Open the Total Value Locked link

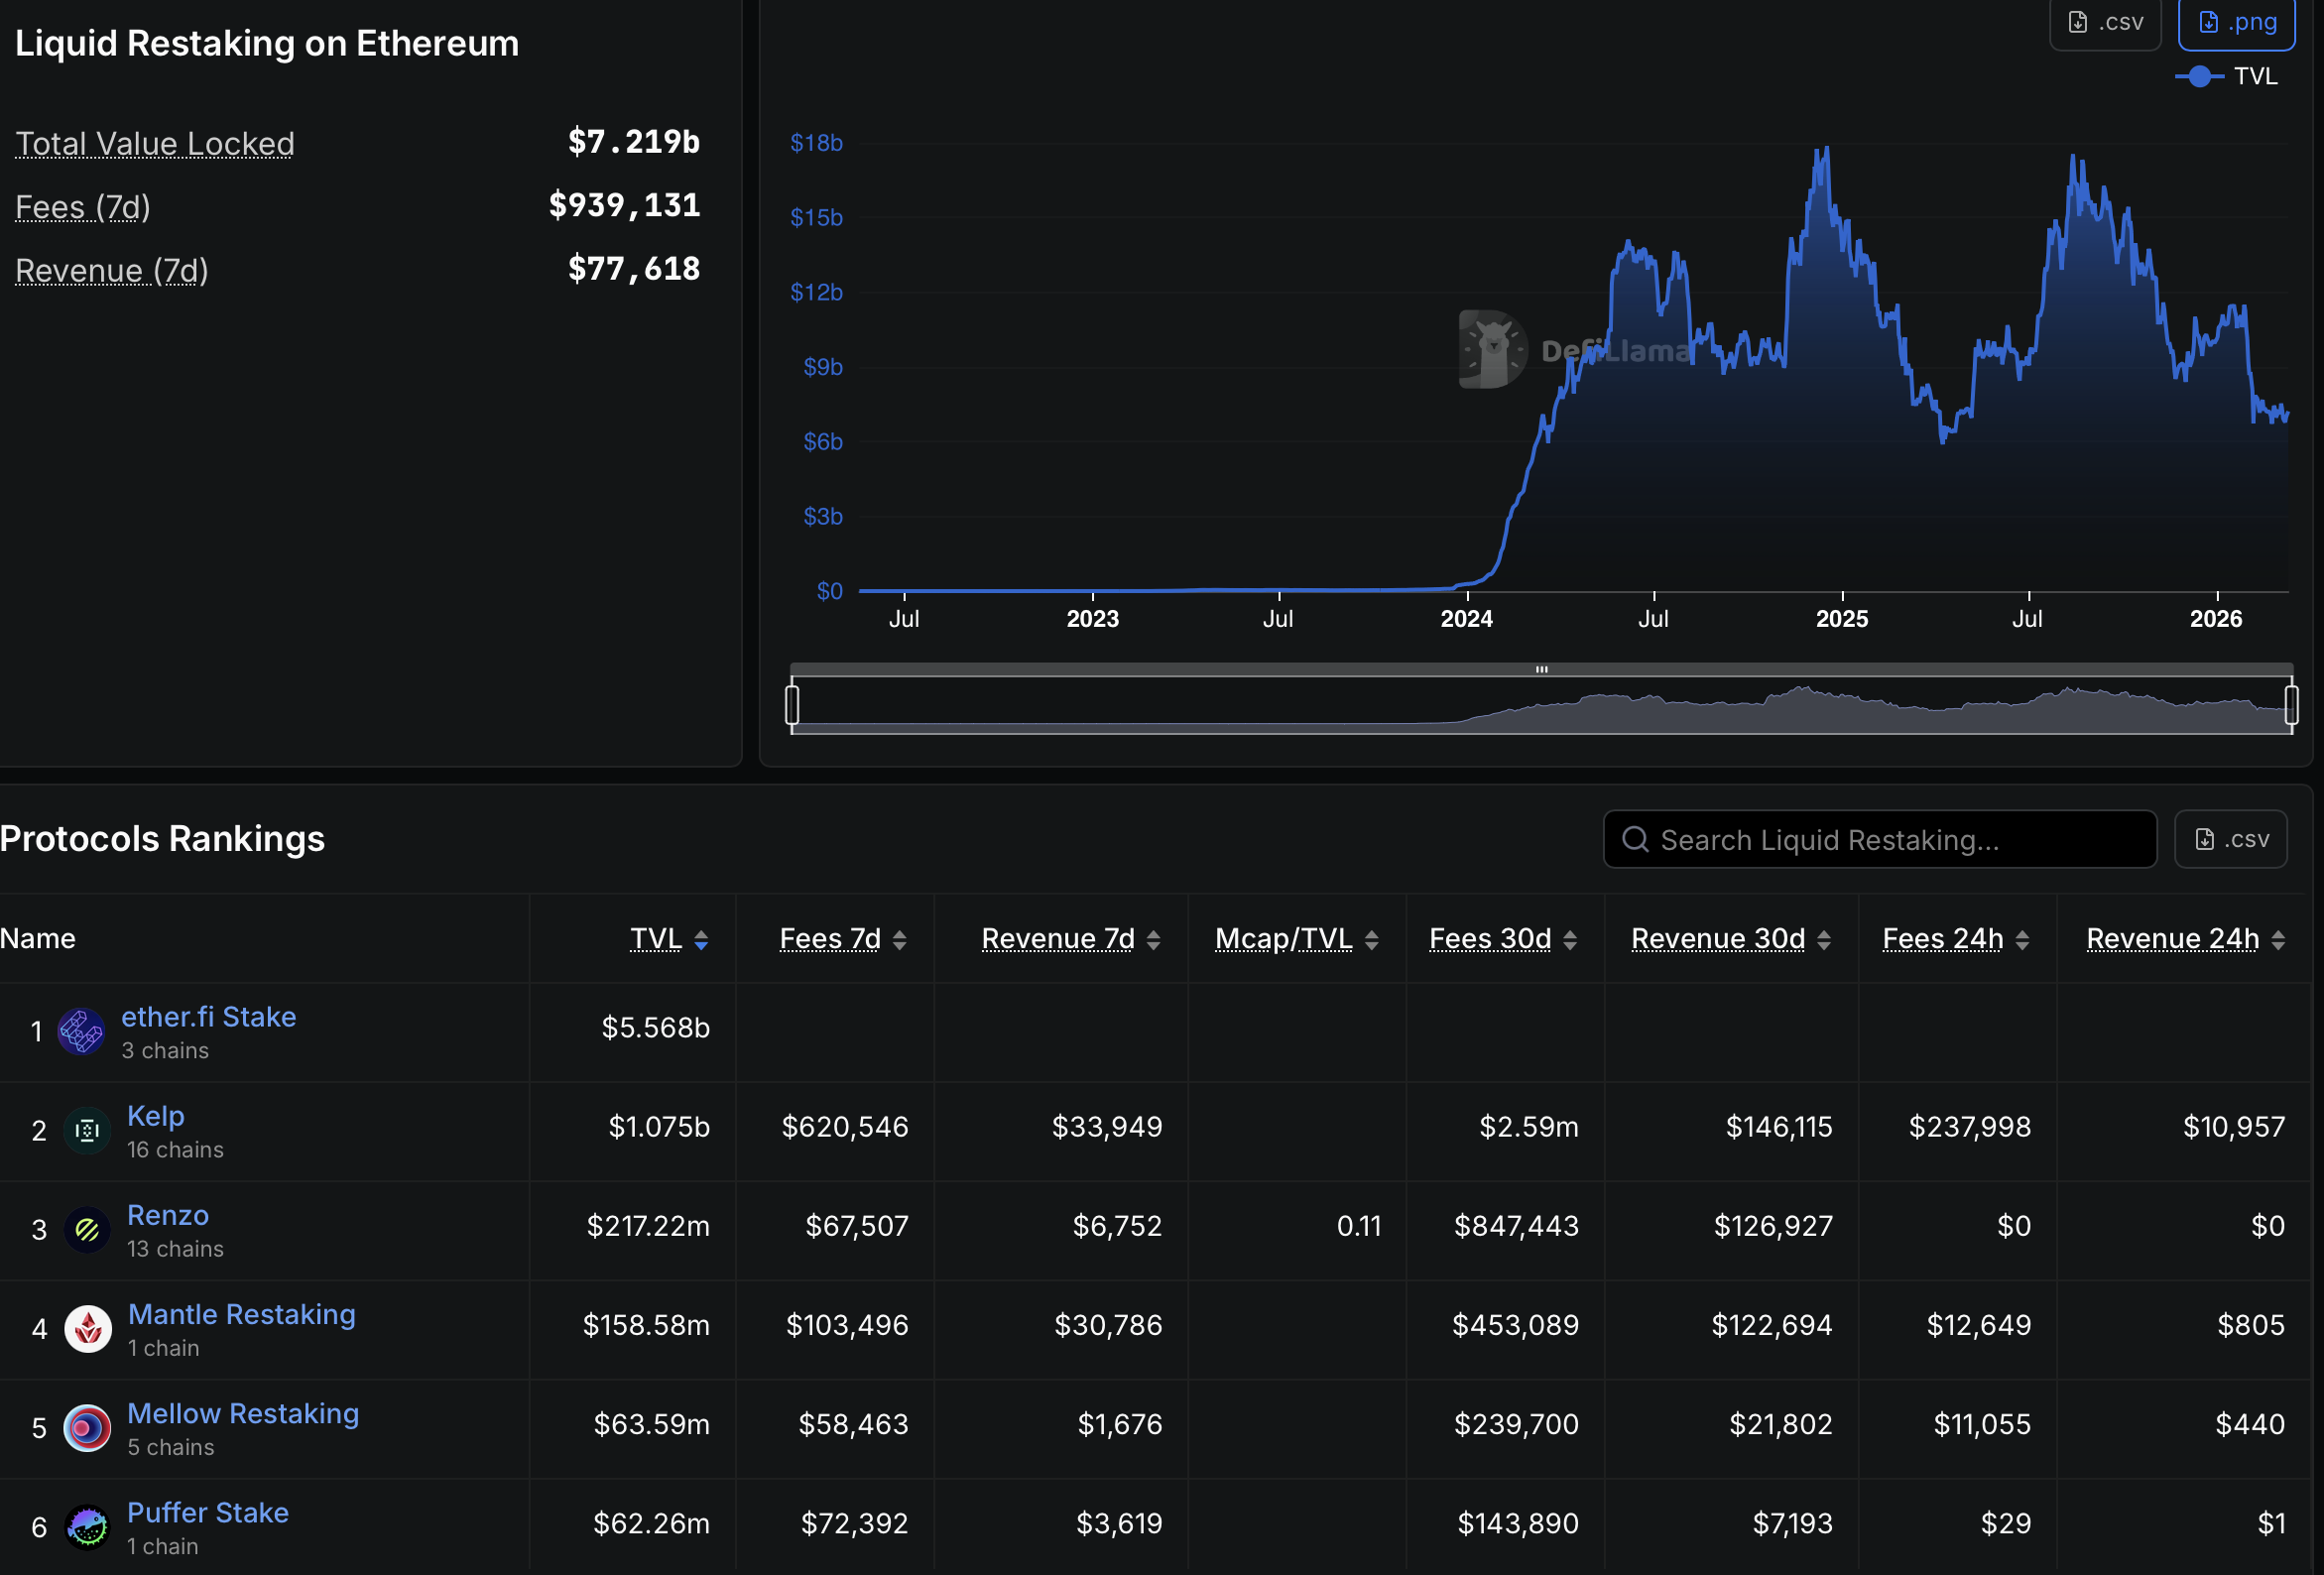tap(154, 143)
